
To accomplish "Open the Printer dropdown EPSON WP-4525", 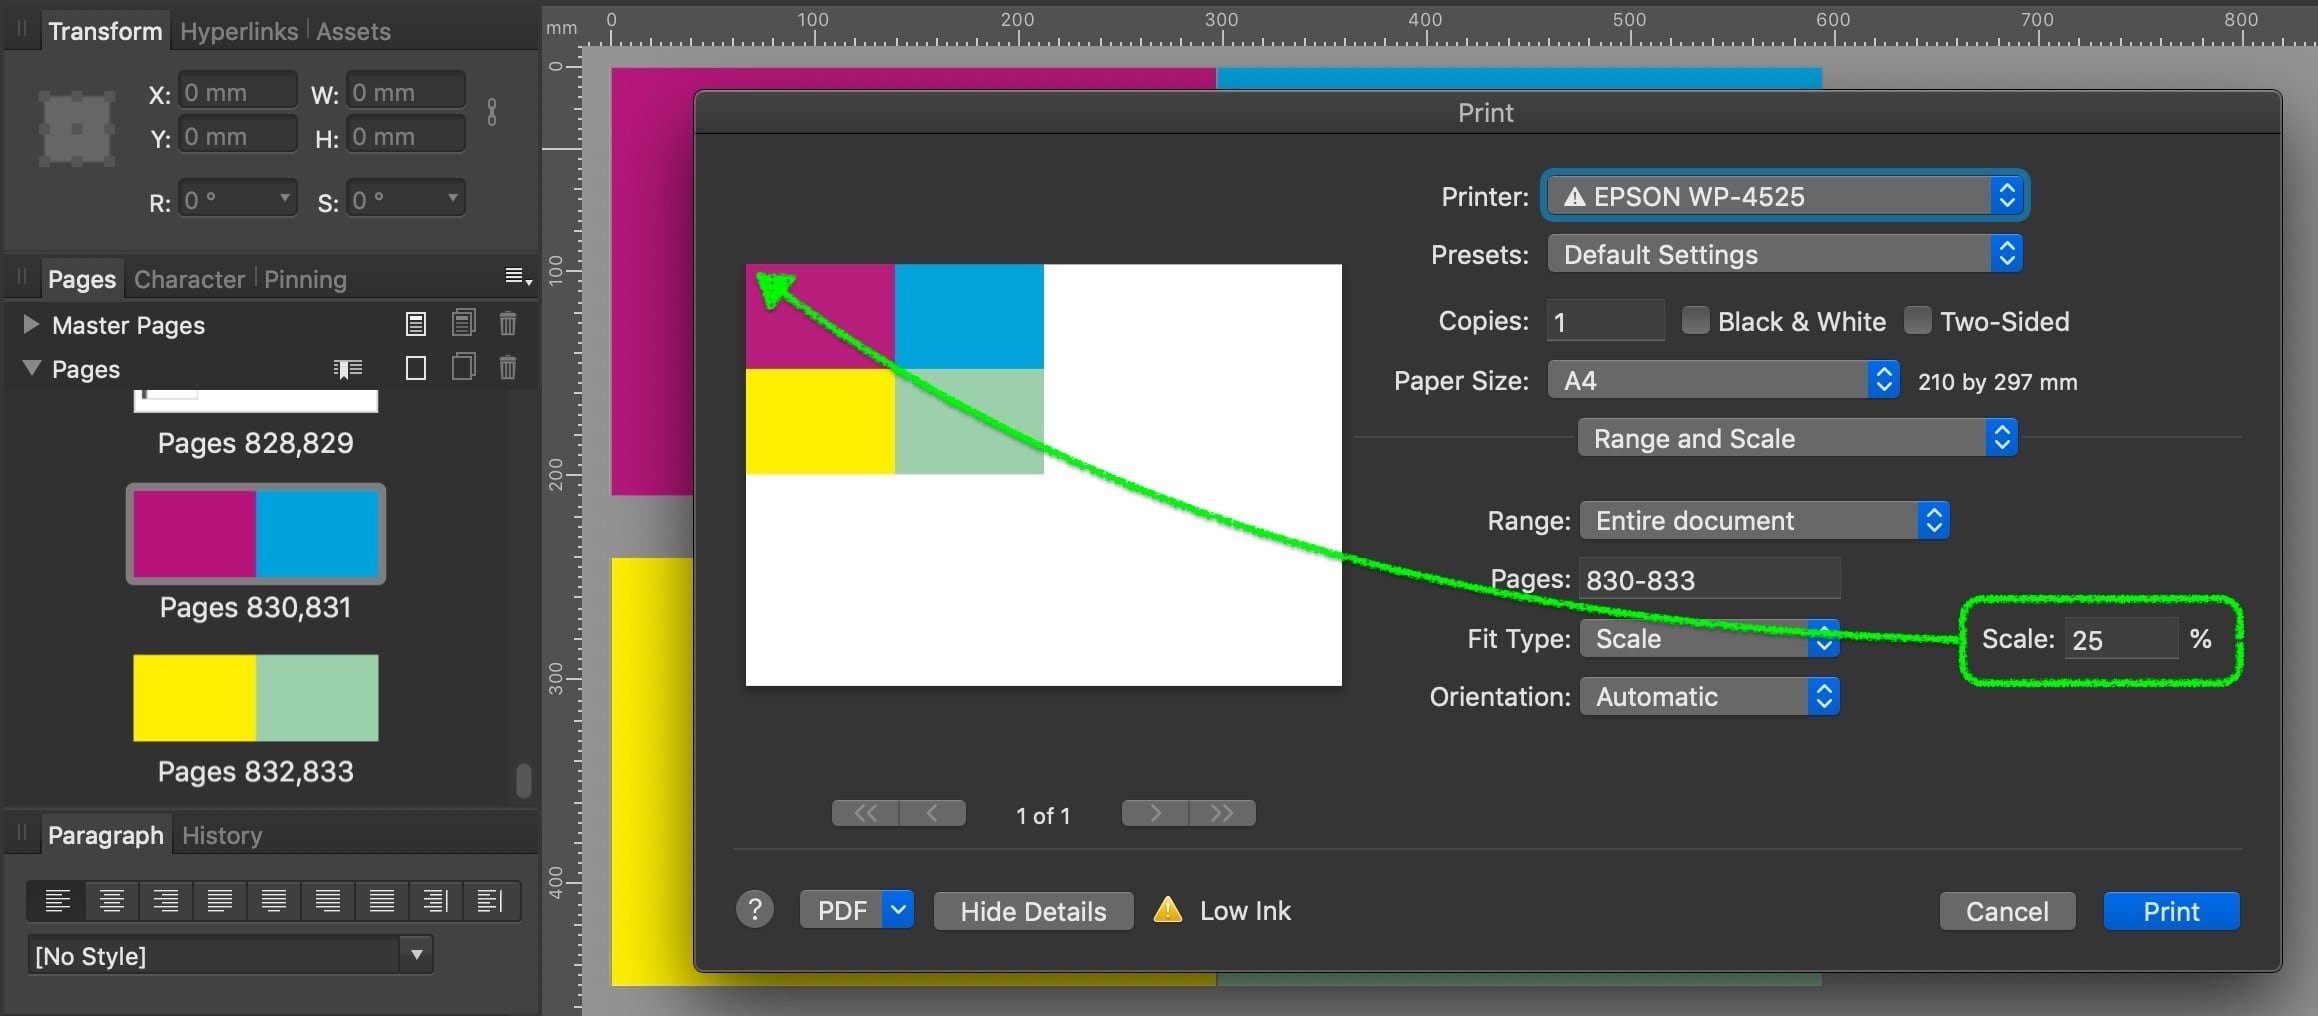I will [1785, 196].
